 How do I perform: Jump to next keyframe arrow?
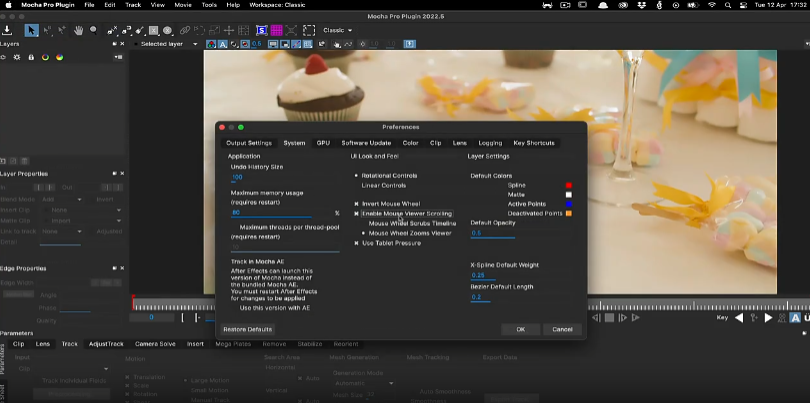coord(768,318)
